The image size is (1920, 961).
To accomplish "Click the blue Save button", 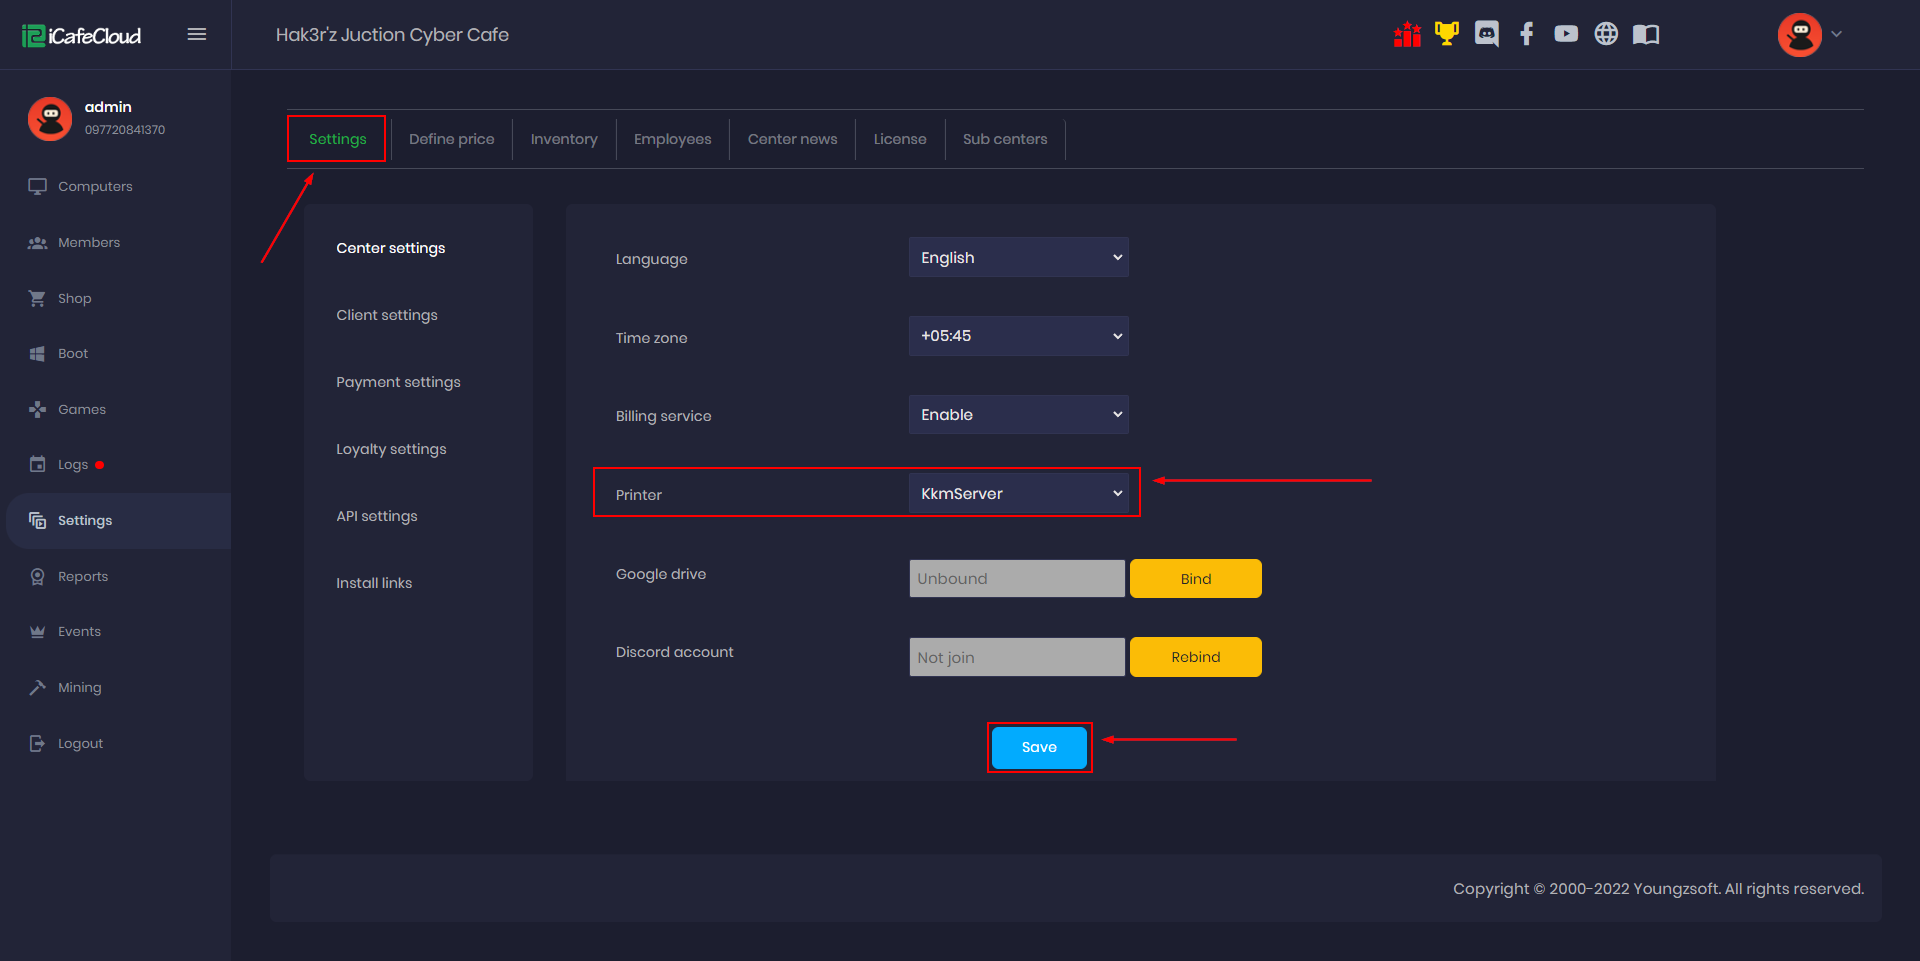I will click(x=1039, y=747).
